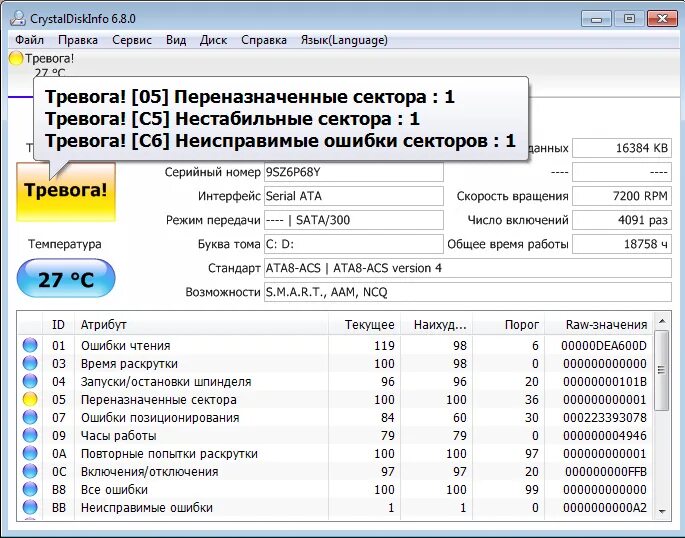The height and width of the screenshot is (538, 685).
Task: Click yellow status dot for attribute 05
Action: pos(30,399)
